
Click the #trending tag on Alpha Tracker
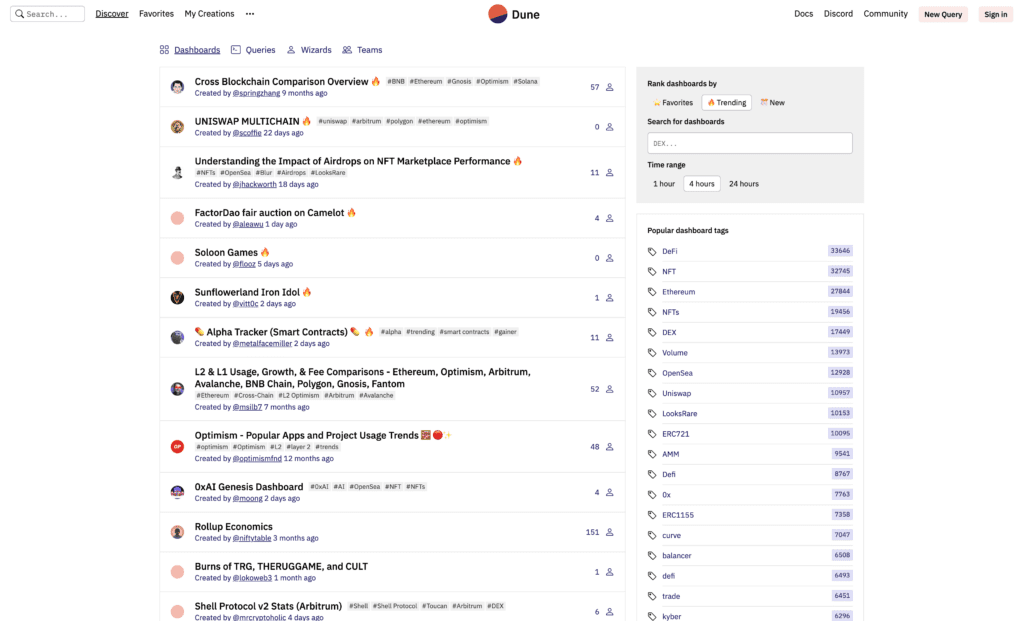pyautogui.click(x=420, y=332)
